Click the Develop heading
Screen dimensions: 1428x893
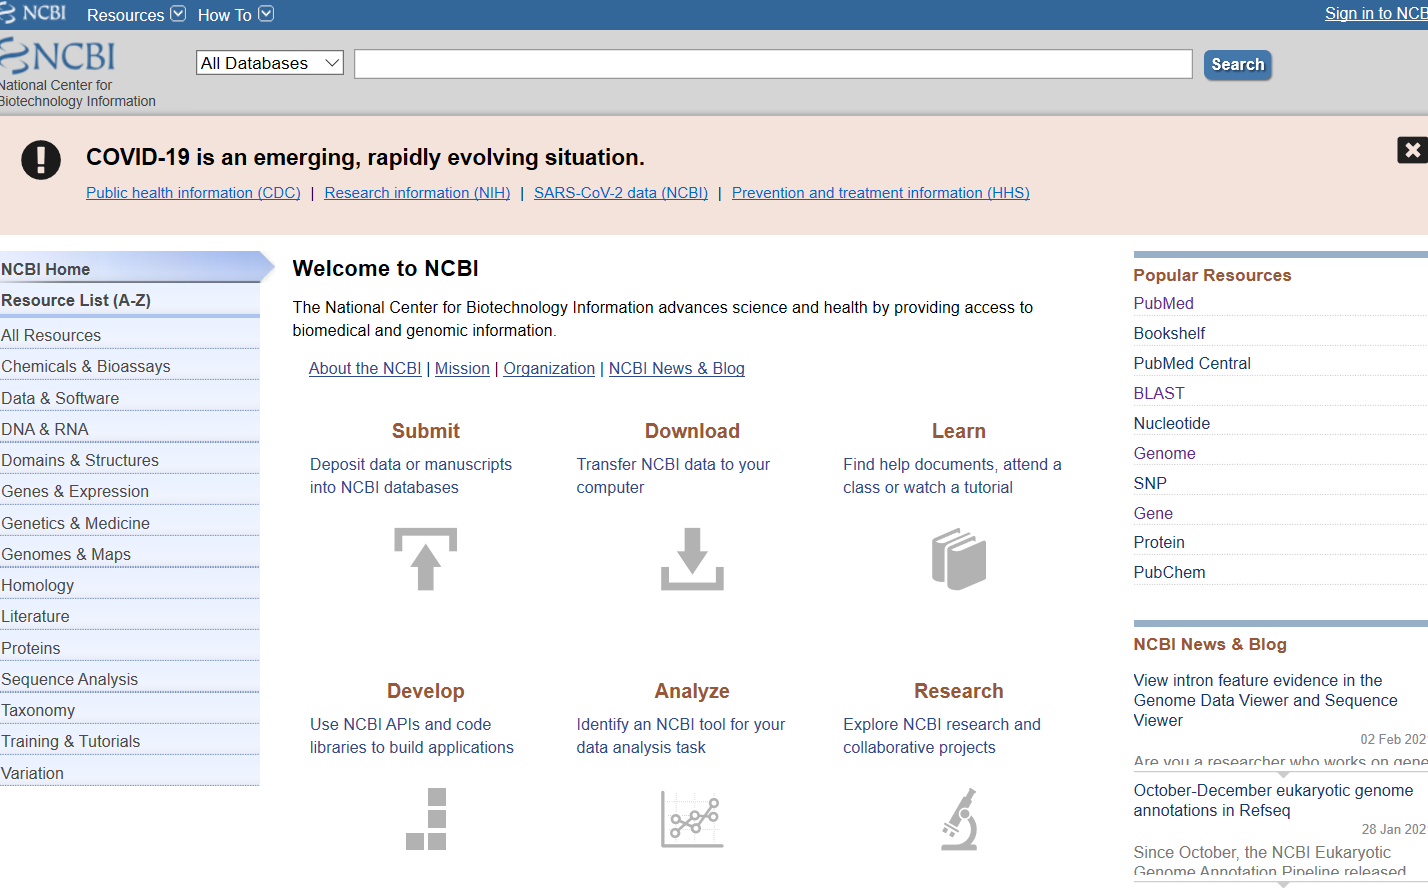pyautogui.click(x=426, y=691)
